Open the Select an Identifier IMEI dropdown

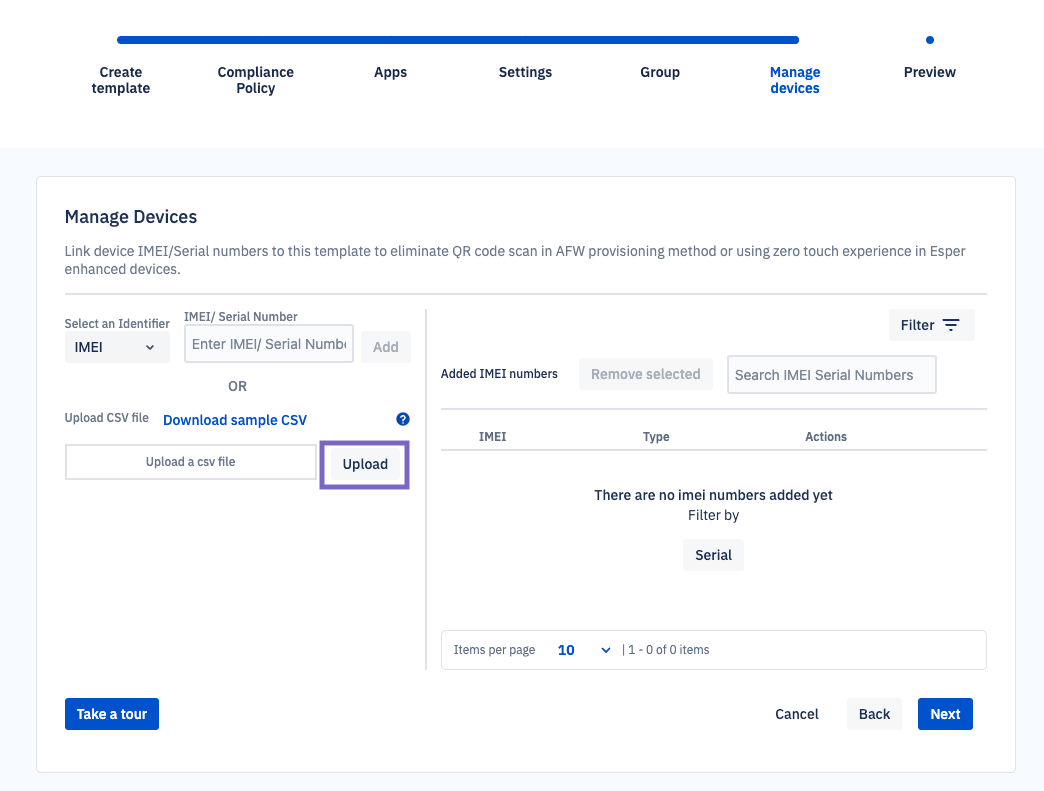117,347
